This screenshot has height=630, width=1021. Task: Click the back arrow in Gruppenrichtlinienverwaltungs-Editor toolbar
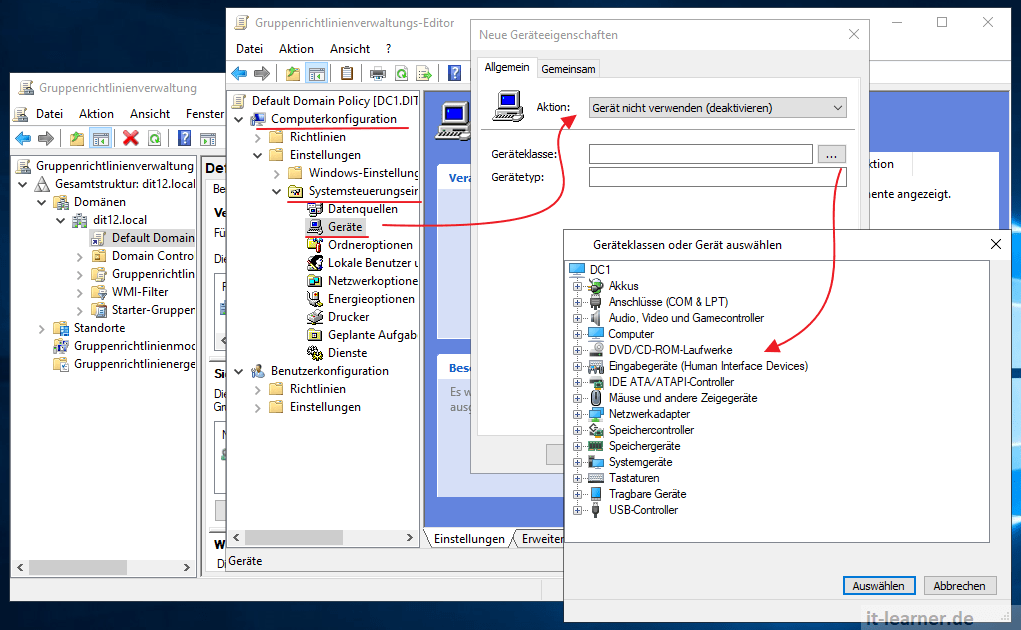pos(239,74)
